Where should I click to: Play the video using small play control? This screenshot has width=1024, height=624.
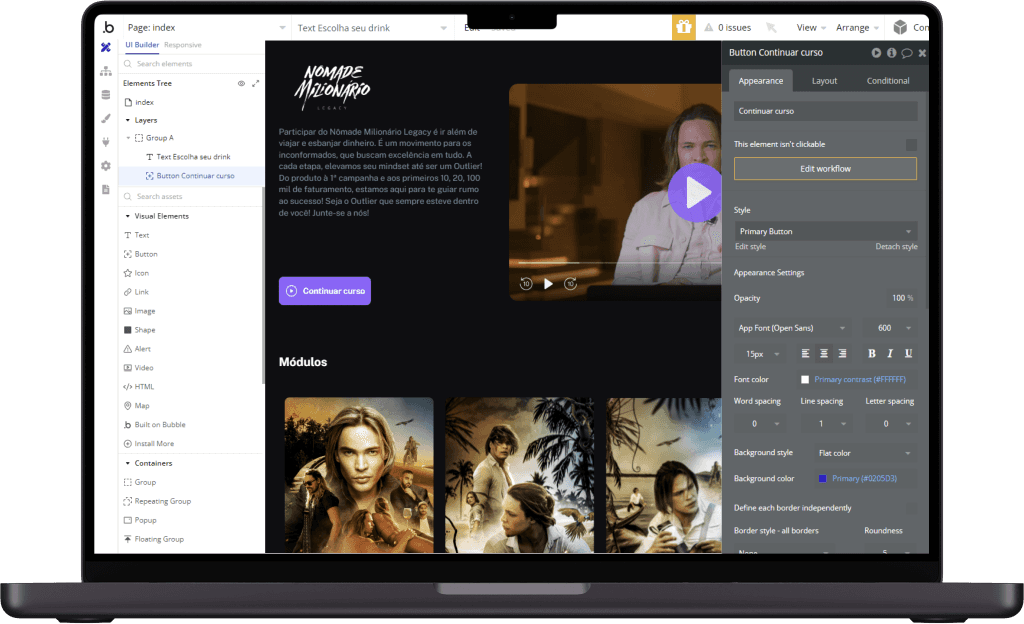[549, 283]
